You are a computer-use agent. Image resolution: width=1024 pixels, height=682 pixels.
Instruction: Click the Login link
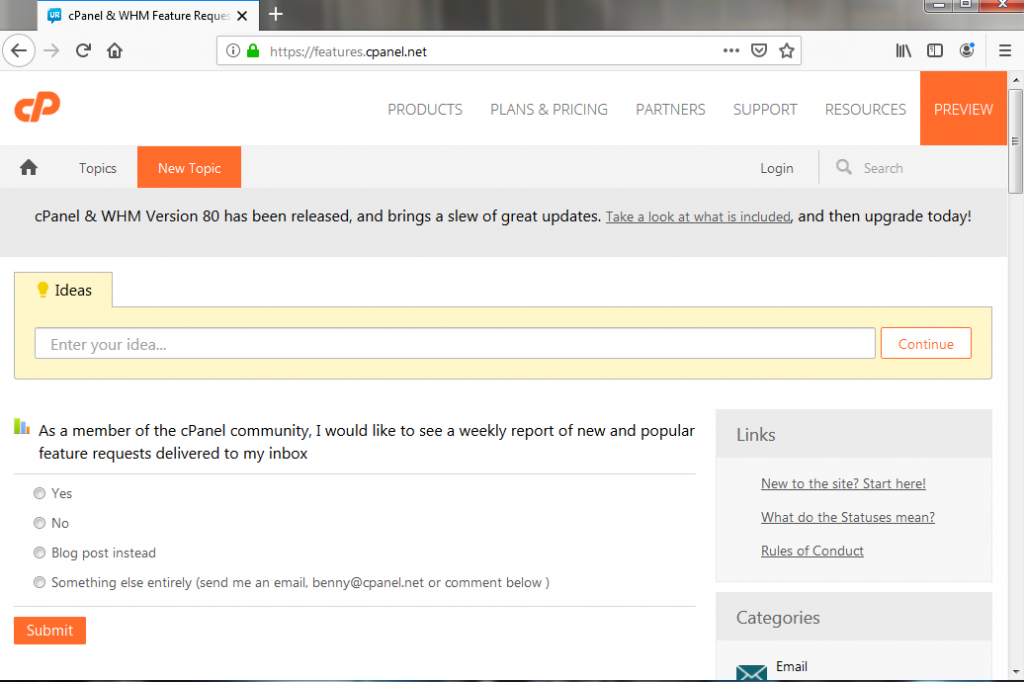[776, 168]
